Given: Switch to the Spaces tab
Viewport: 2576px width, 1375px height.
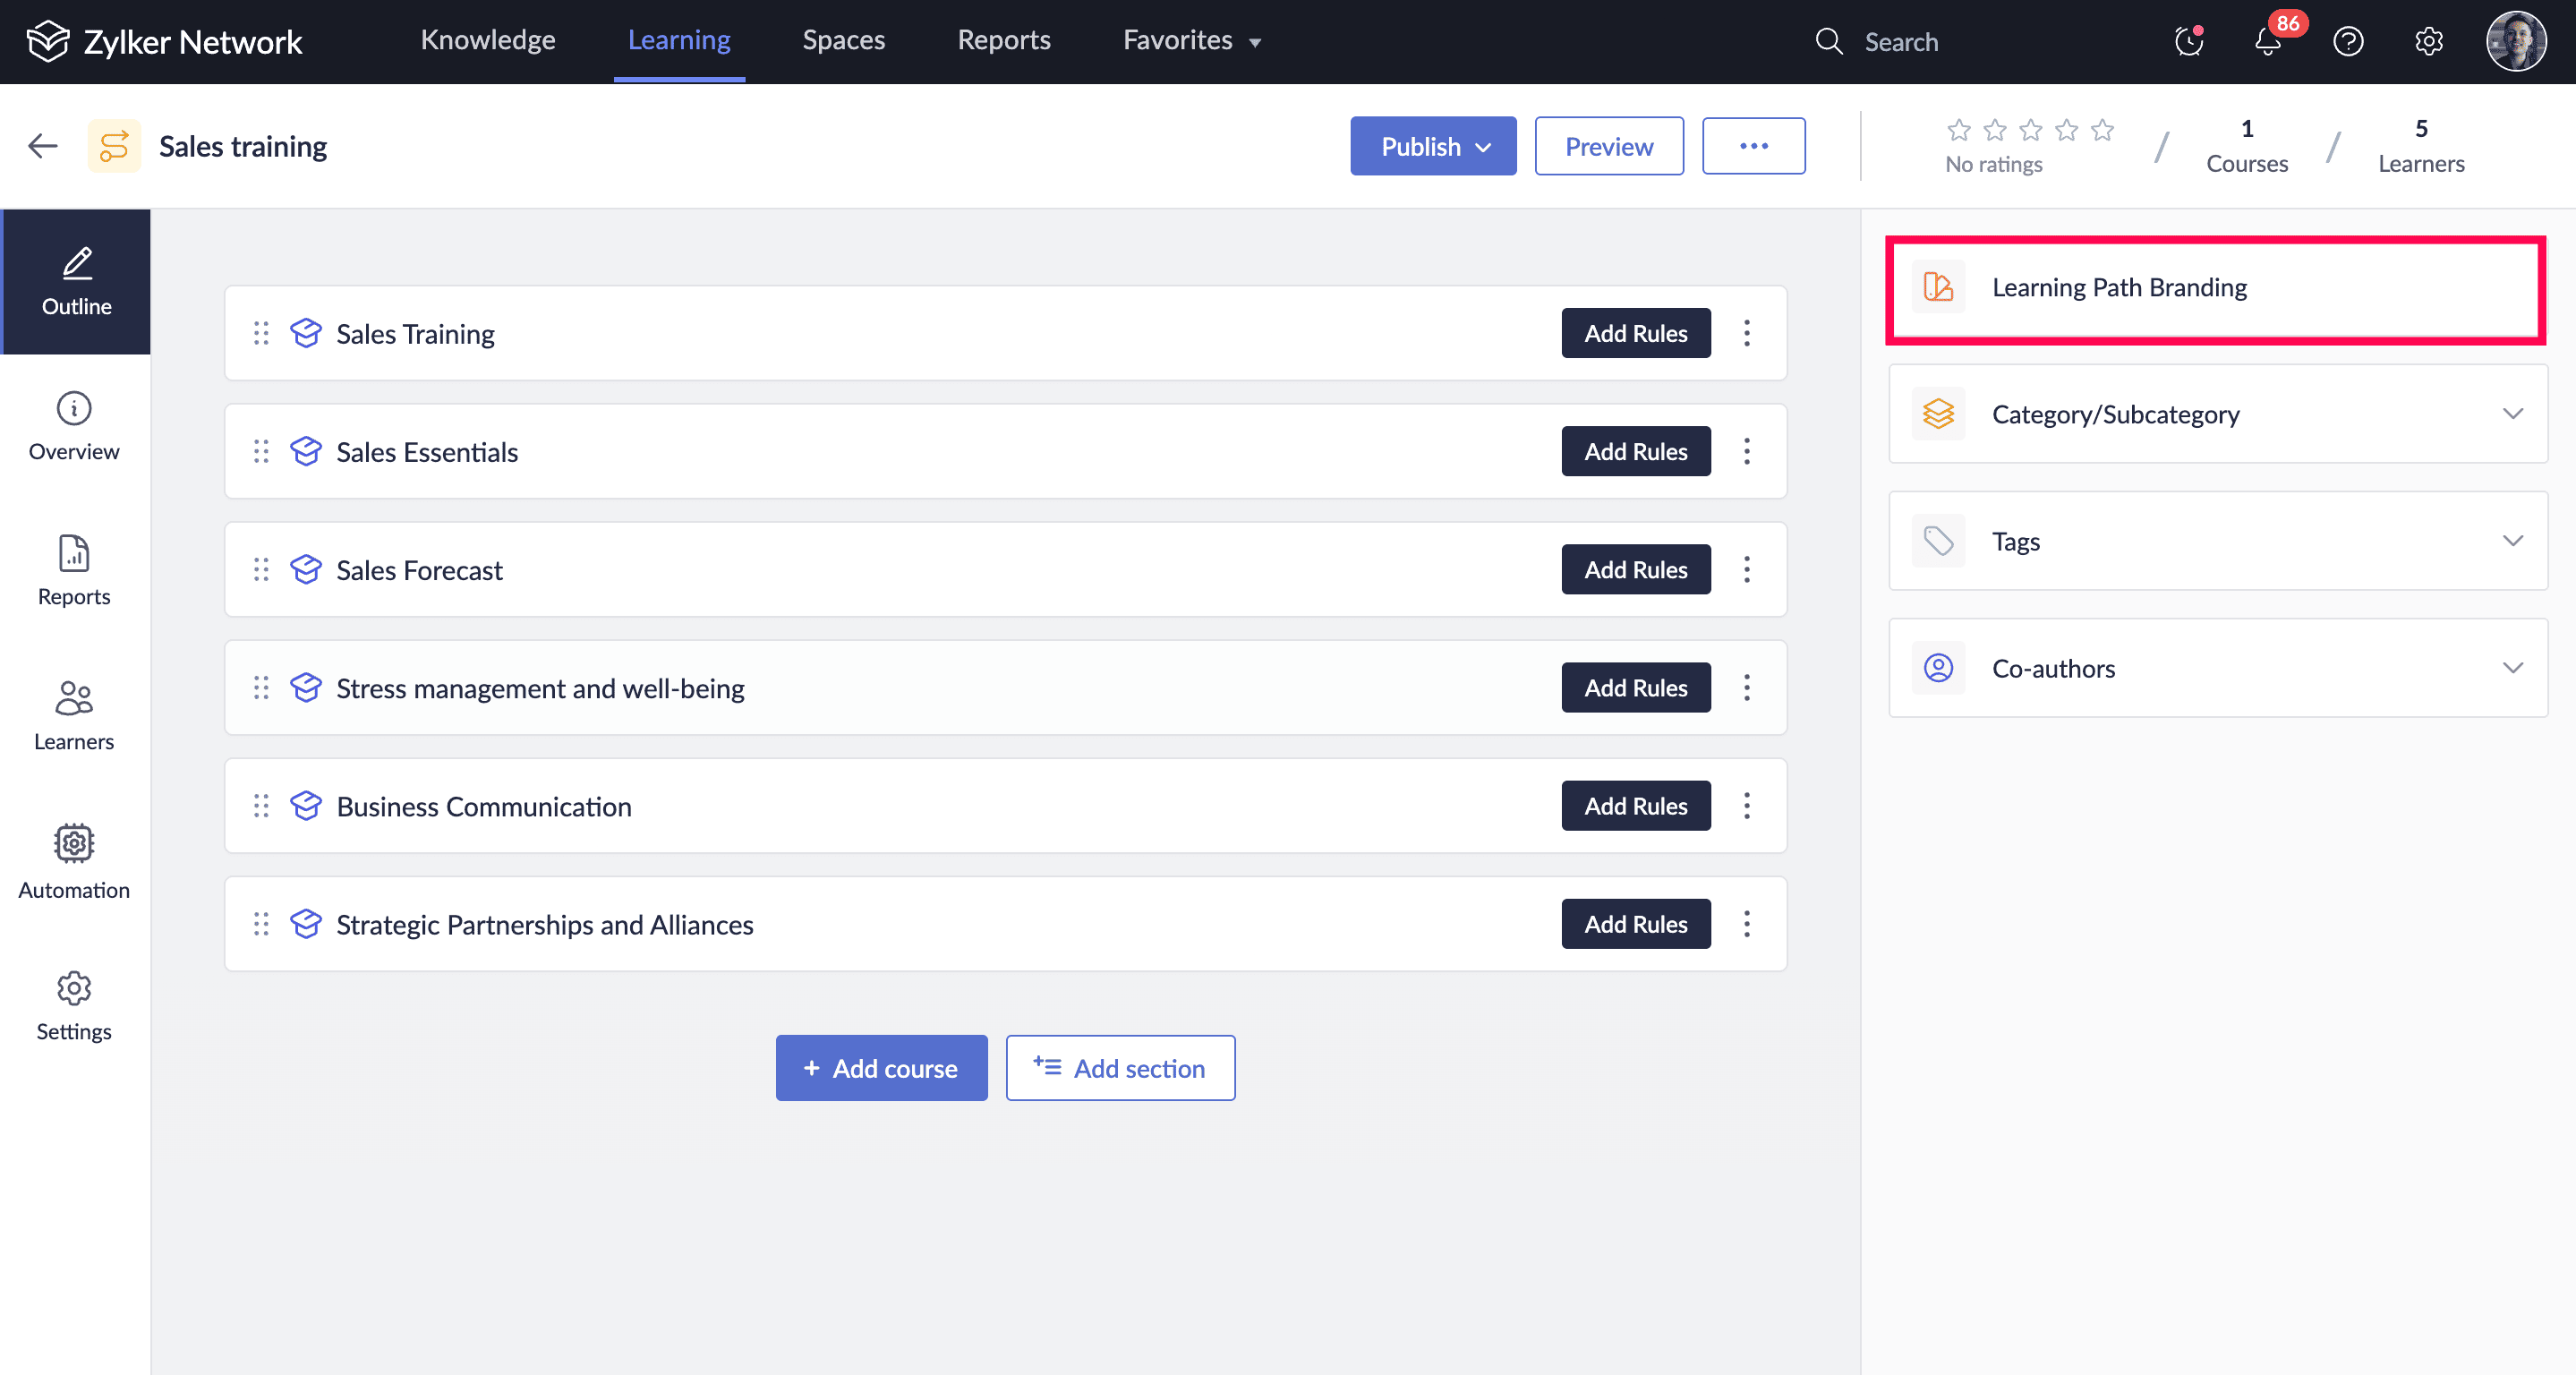Looking at the screenshot, I should pyautogui.click(x=843, y=40).
